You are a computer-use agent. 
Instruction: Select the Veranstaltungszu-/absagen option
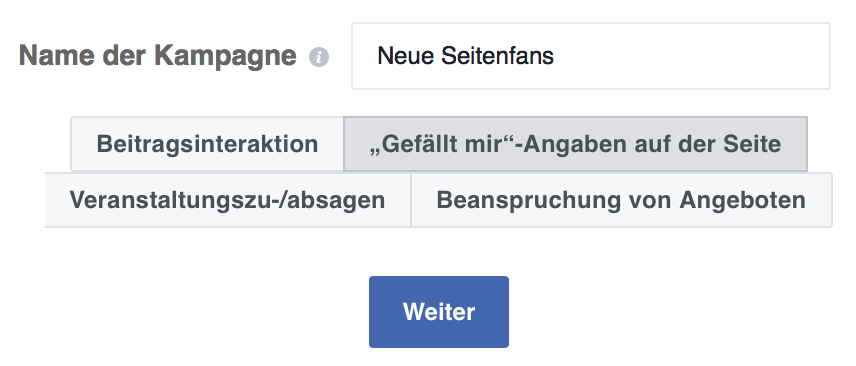click(228, 200)
